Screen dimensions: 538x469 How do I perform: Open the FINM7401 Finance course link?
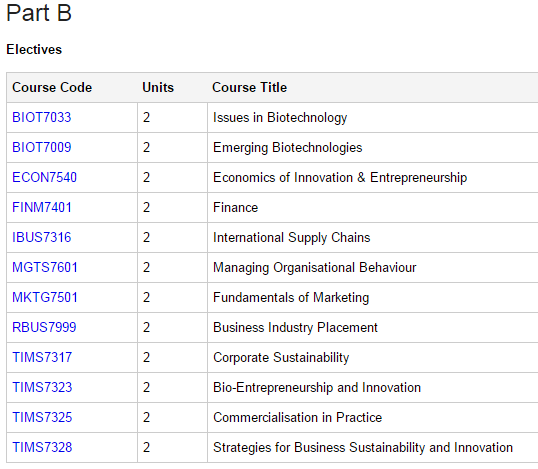(42, 207)
